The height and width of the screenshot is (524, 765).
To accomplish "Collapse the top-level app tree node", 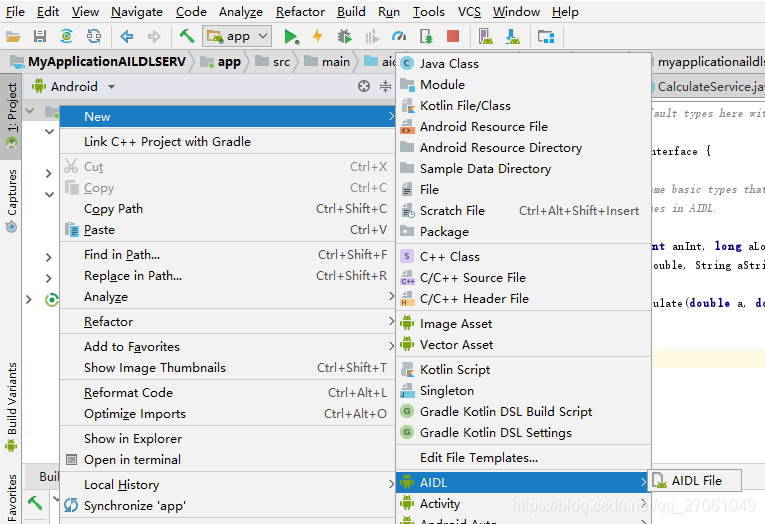I will pyautogui.click(x=30, y=111).
